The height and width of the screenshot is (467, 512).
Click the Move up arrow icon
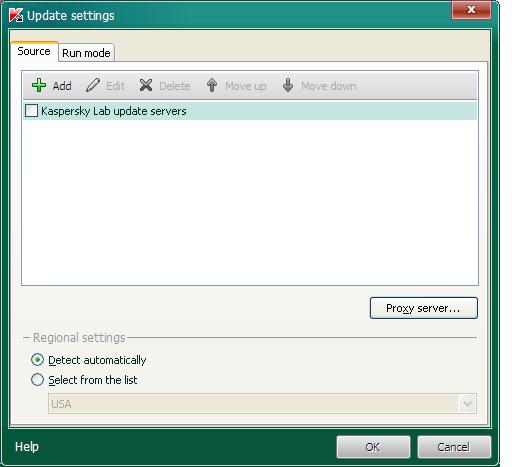click(x=212, y=85)
